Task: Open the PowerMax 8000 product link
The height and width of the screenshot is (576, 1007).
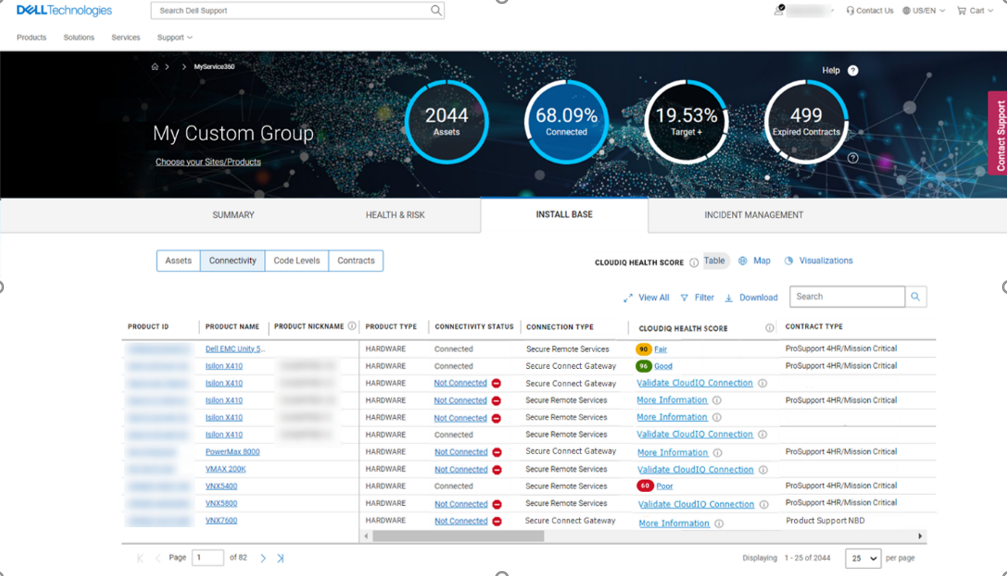Action: click(x=231, y=451)
